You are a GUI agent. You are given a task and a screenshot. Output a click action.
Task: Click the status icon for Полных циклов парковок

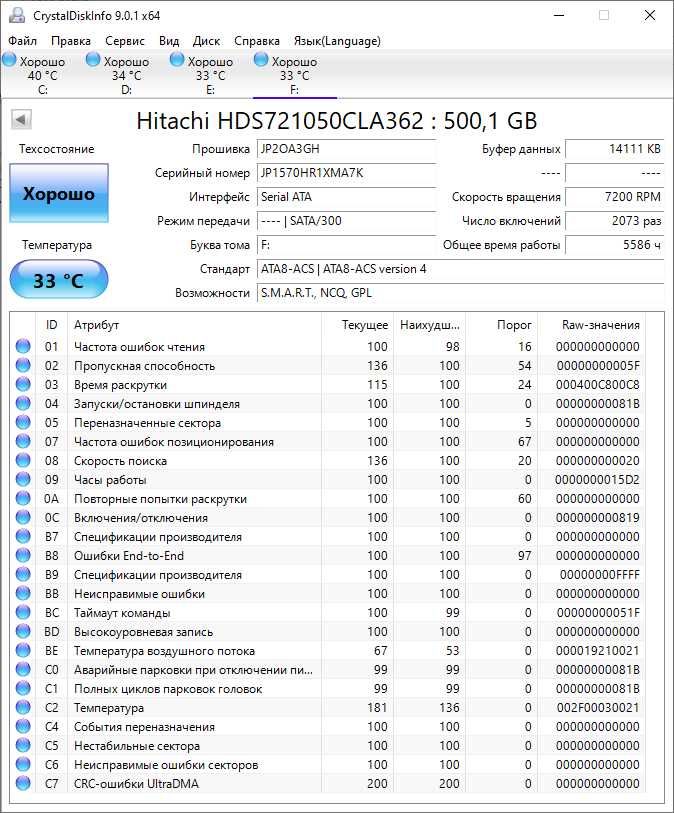[x=23, y=689]
